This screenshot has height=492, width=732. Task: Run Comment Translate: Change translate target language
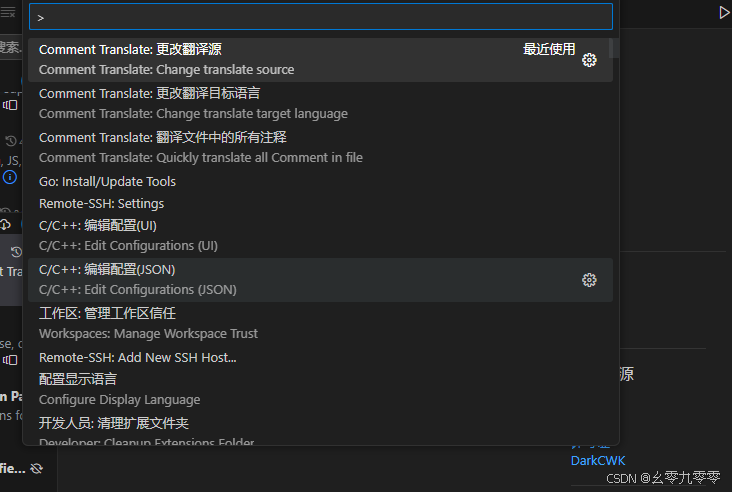point(320,104)
